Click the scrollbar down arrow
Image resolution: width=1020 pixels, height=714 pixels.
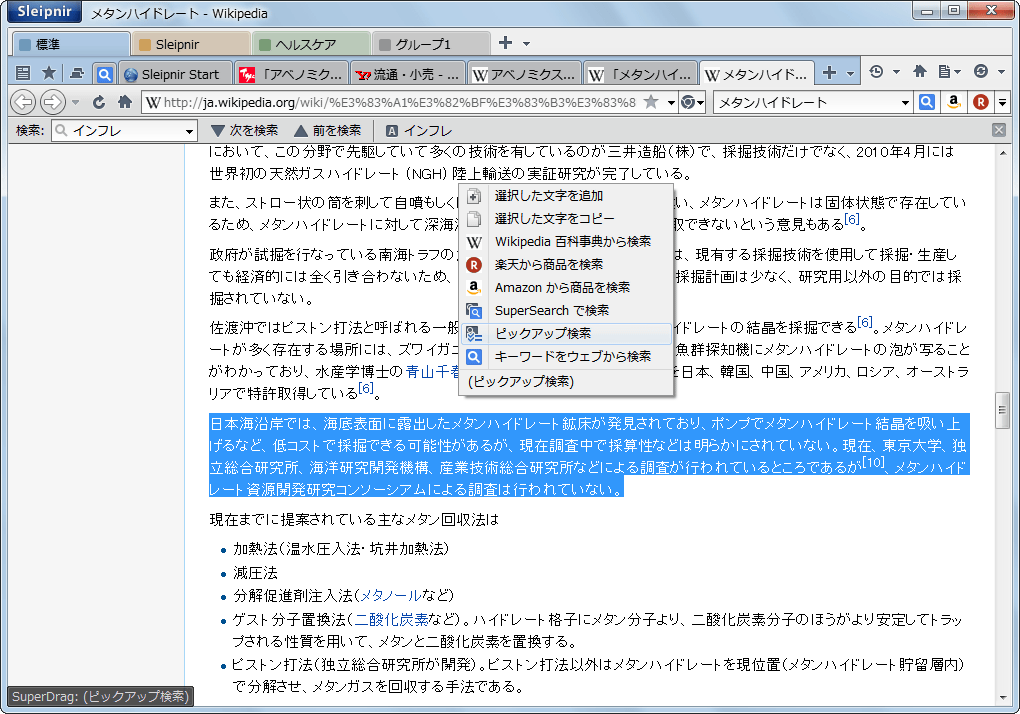(1002, 698)
